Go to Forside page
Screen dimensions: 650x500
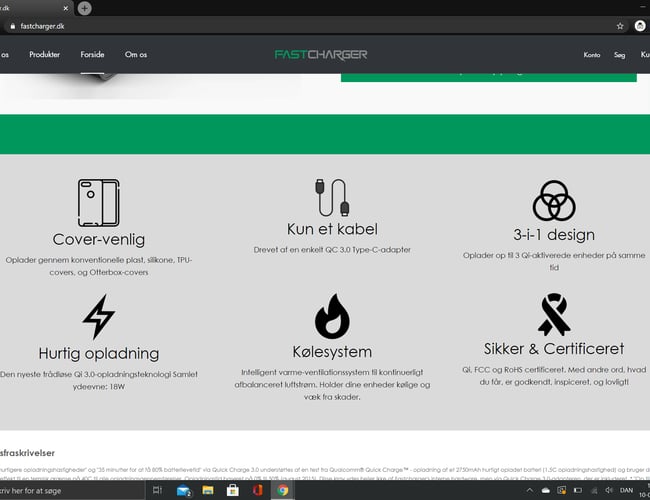92,54
